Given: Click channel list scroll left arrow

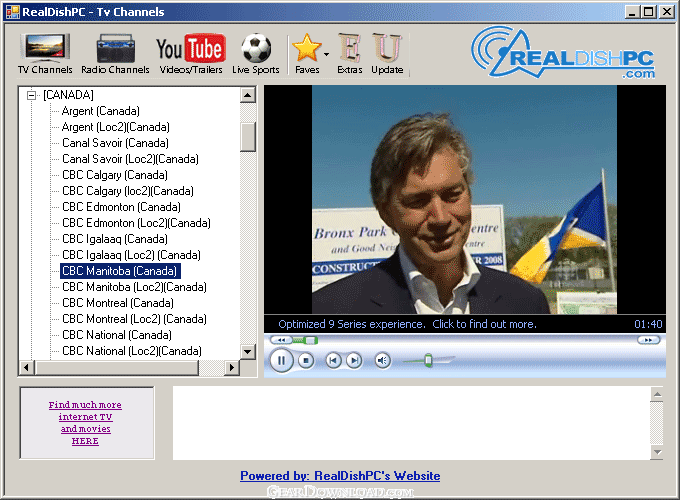Looking at the screenshot, I should [x=26, y=368].
